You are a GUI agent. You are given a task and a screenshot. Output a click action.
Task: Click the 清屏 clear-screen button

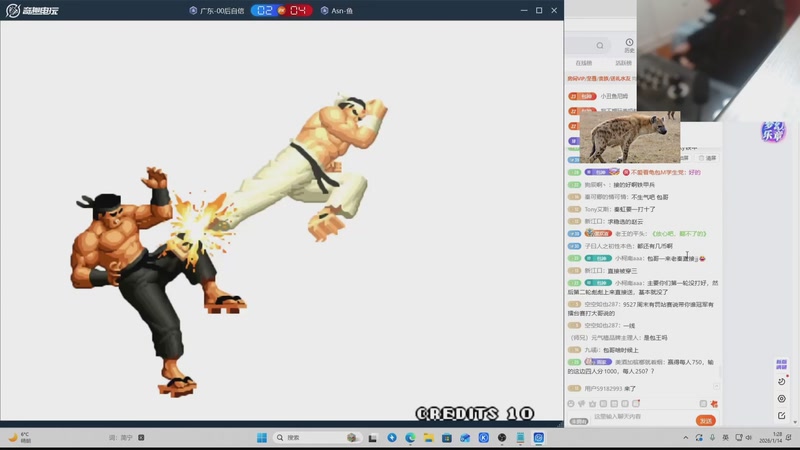[708, 158]
